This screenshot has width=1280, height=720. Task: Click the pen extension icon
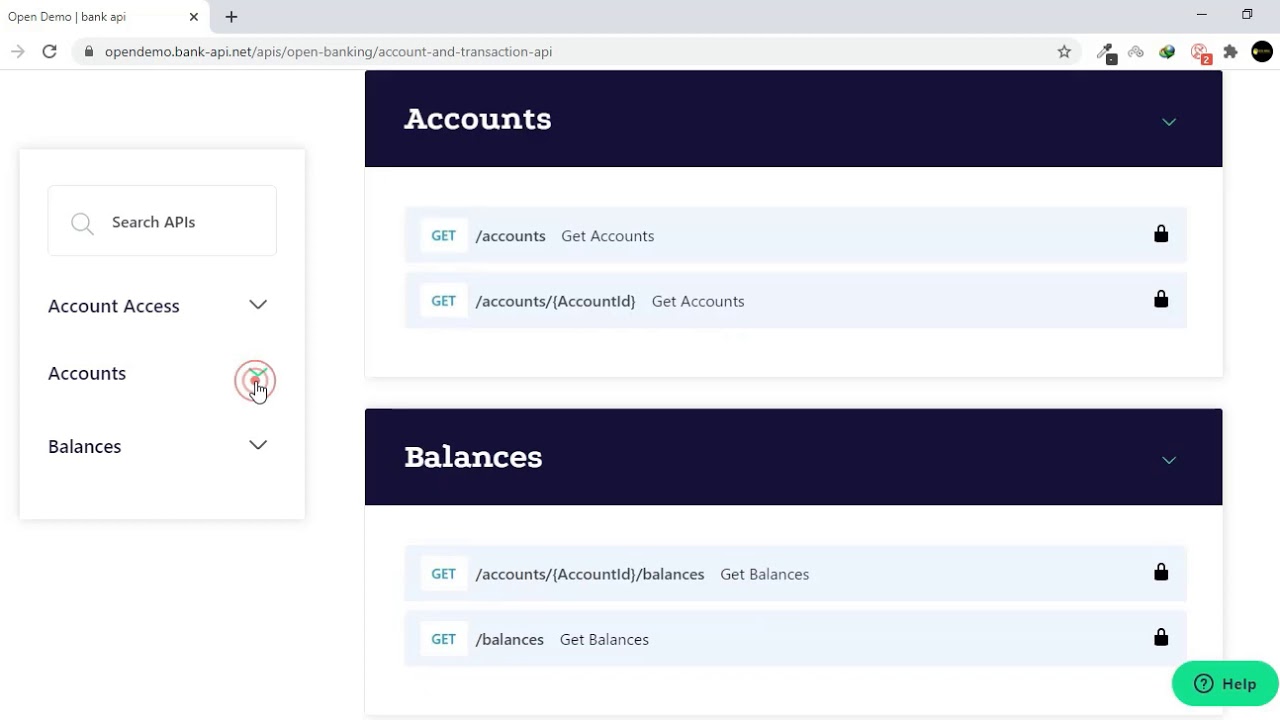tap(1105, 52)
